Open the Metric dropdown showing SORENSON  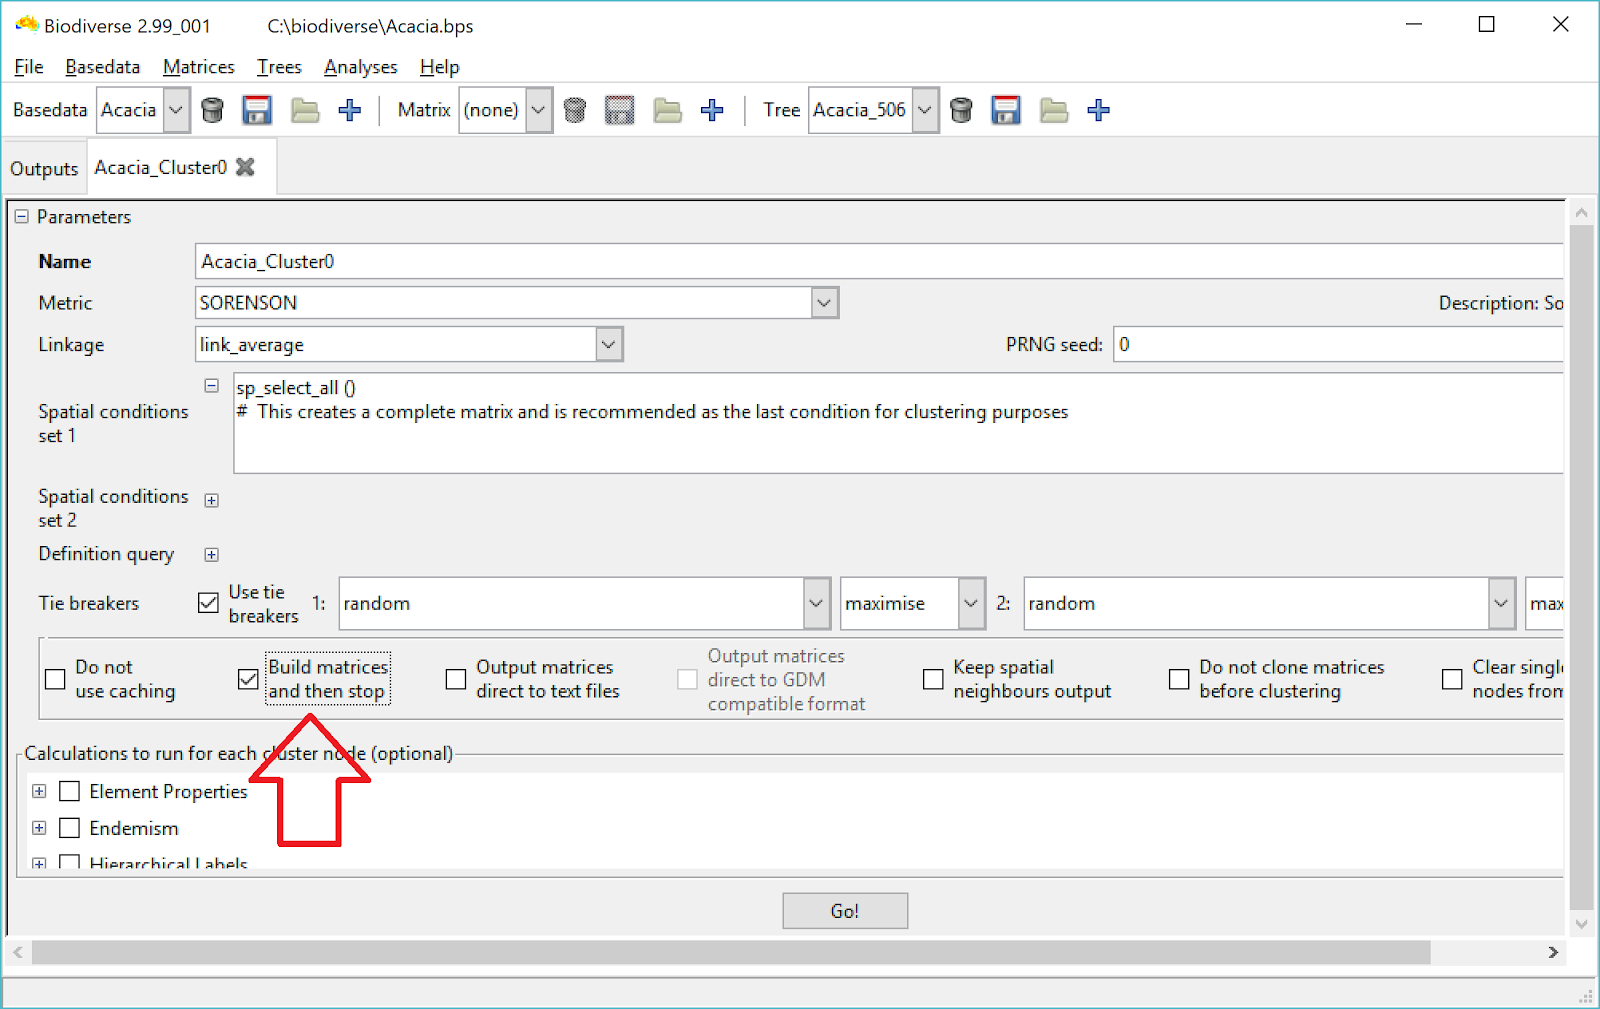coord(824,302)
